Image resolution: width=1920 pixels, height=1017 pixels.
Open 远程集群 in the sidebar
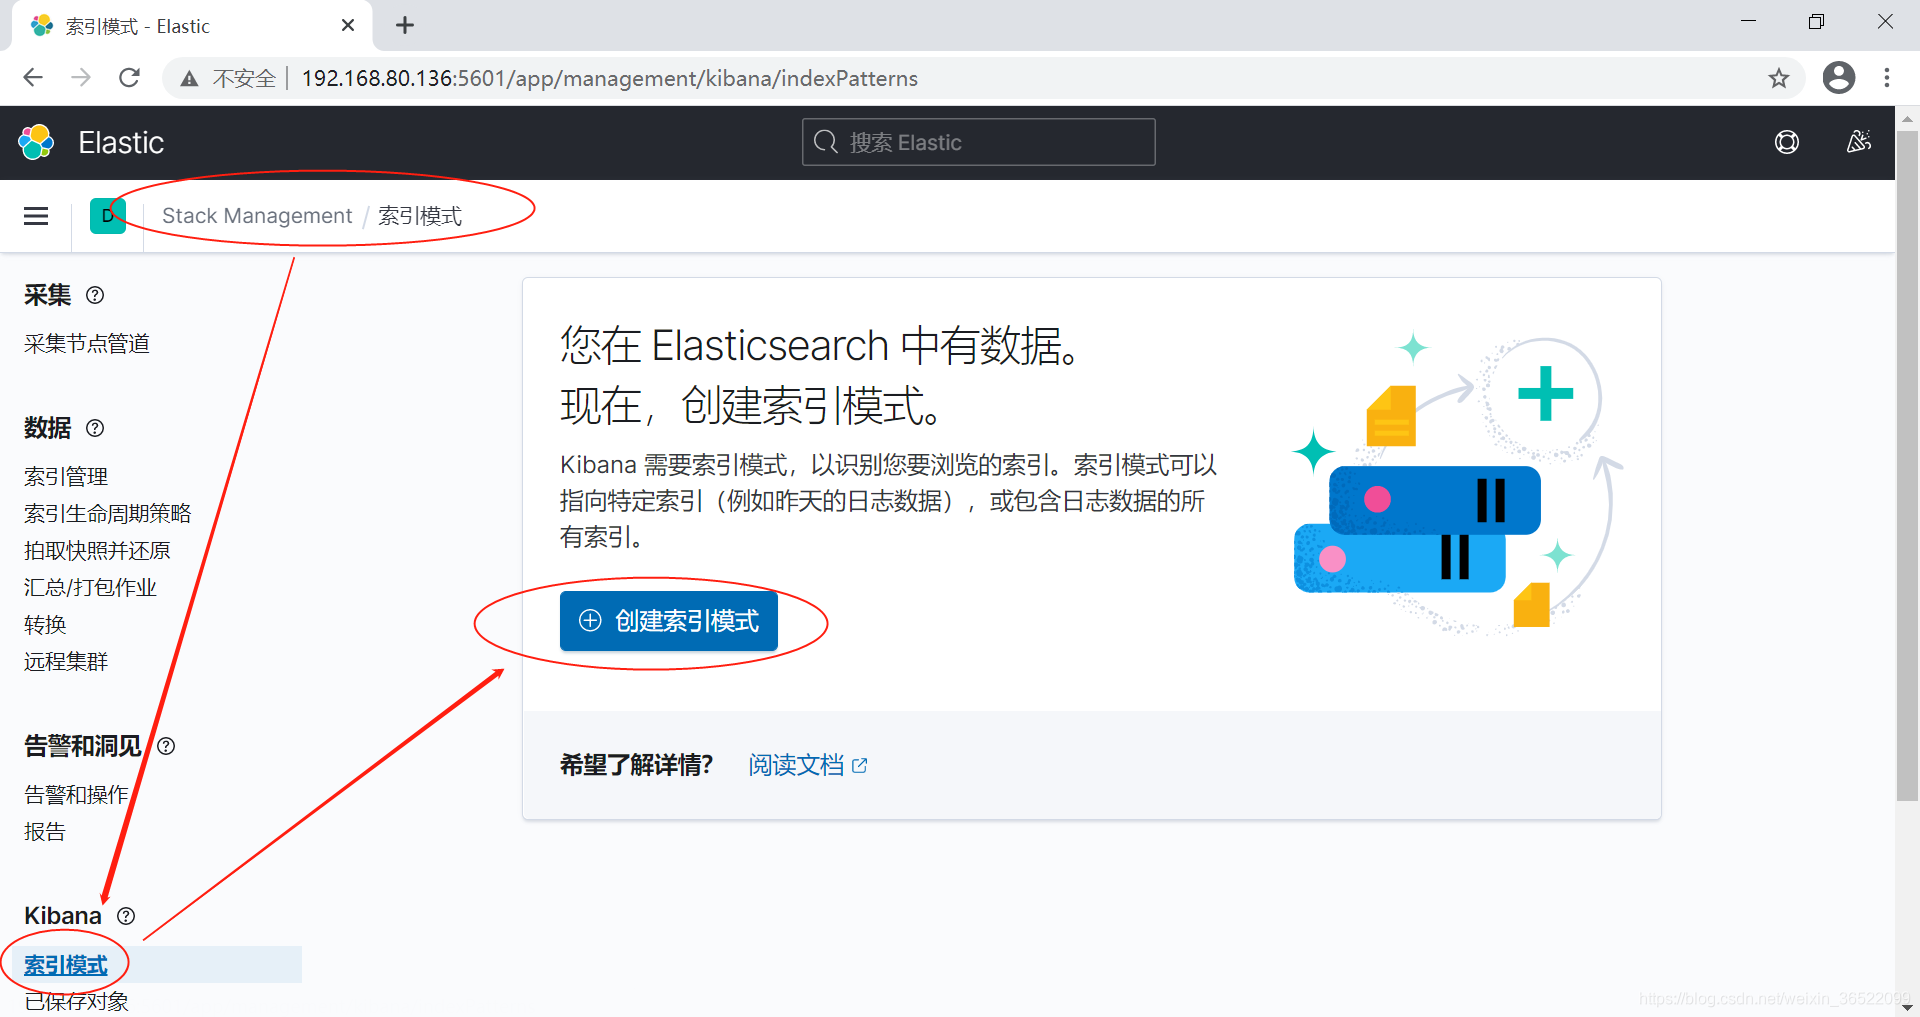click(x=66, y=662)
